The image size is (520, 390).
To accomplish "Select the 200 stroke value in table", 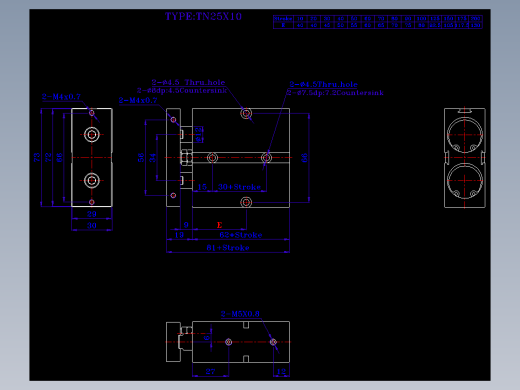I will [x=475, y=19].
